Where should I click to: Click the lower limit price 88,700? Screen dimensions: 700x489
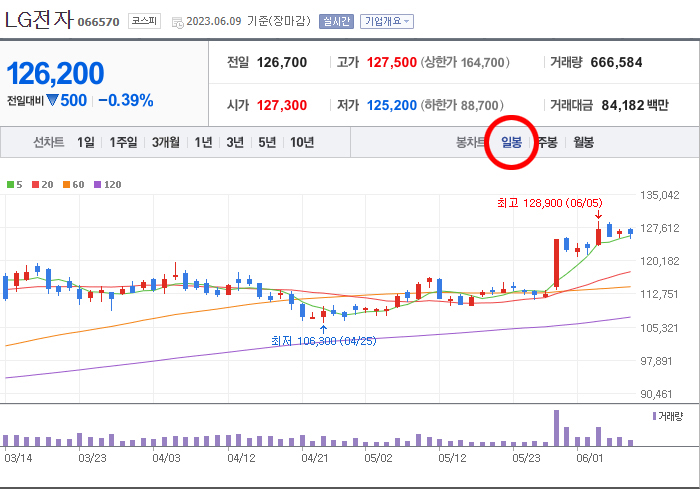click(479, 105)
